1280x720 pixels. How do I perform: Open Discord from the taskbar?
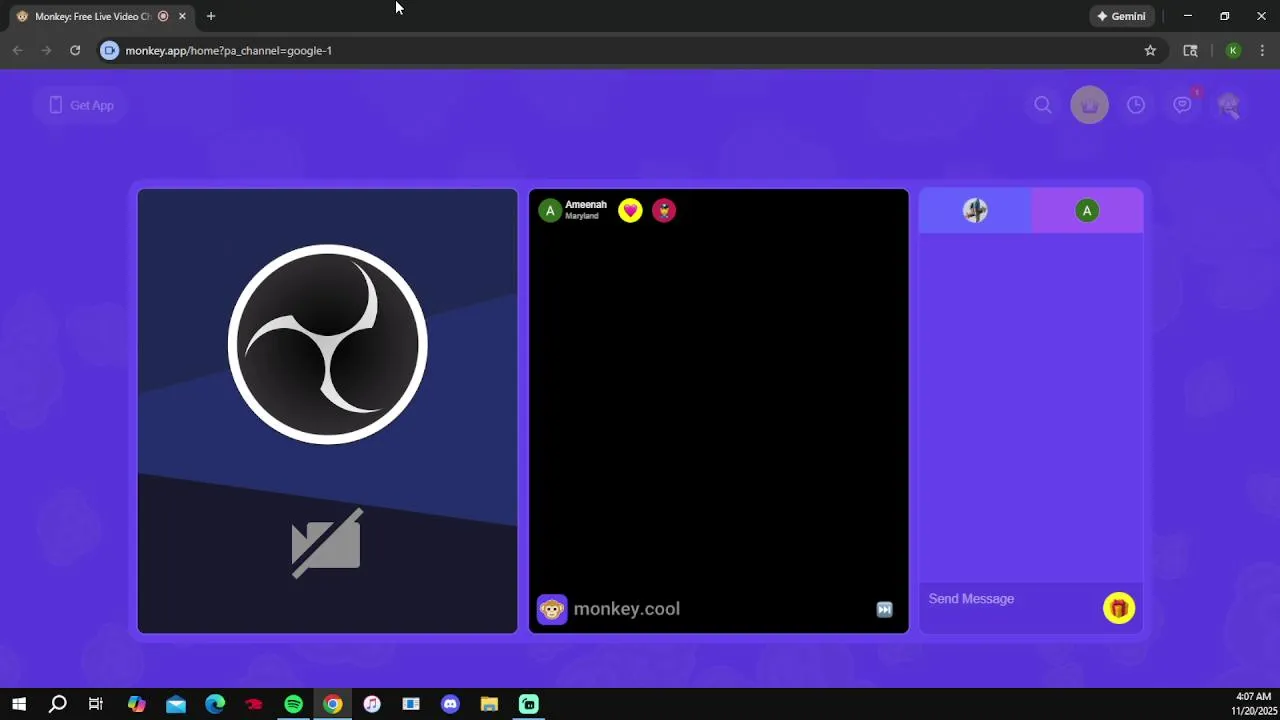(x=450, y=704)
